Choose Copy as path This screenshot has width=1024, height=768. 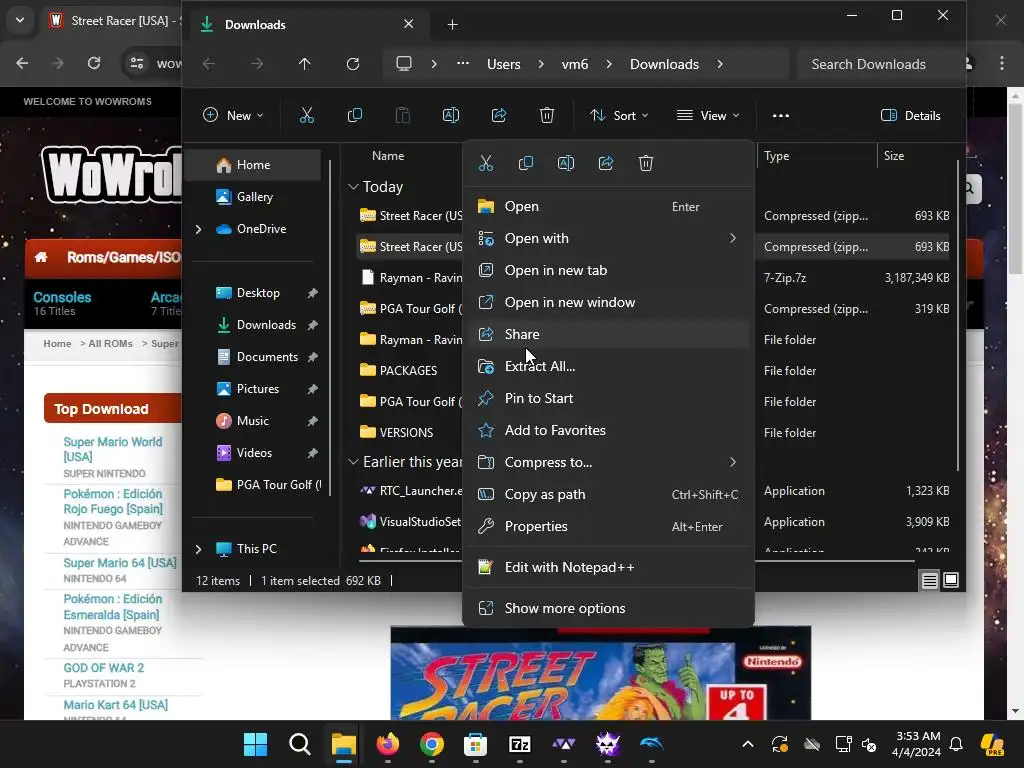click(609, 494)
